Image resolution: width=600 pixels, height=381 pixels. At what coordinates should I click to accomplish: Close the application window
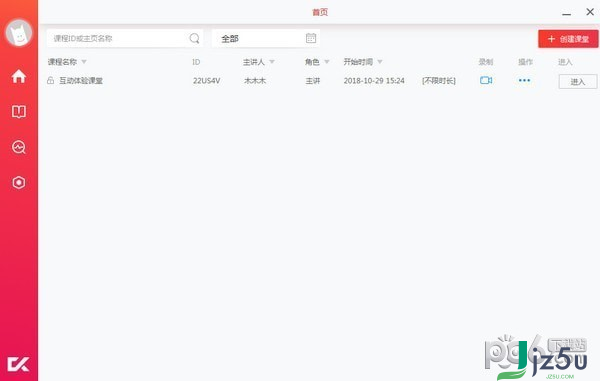[590, 12]
